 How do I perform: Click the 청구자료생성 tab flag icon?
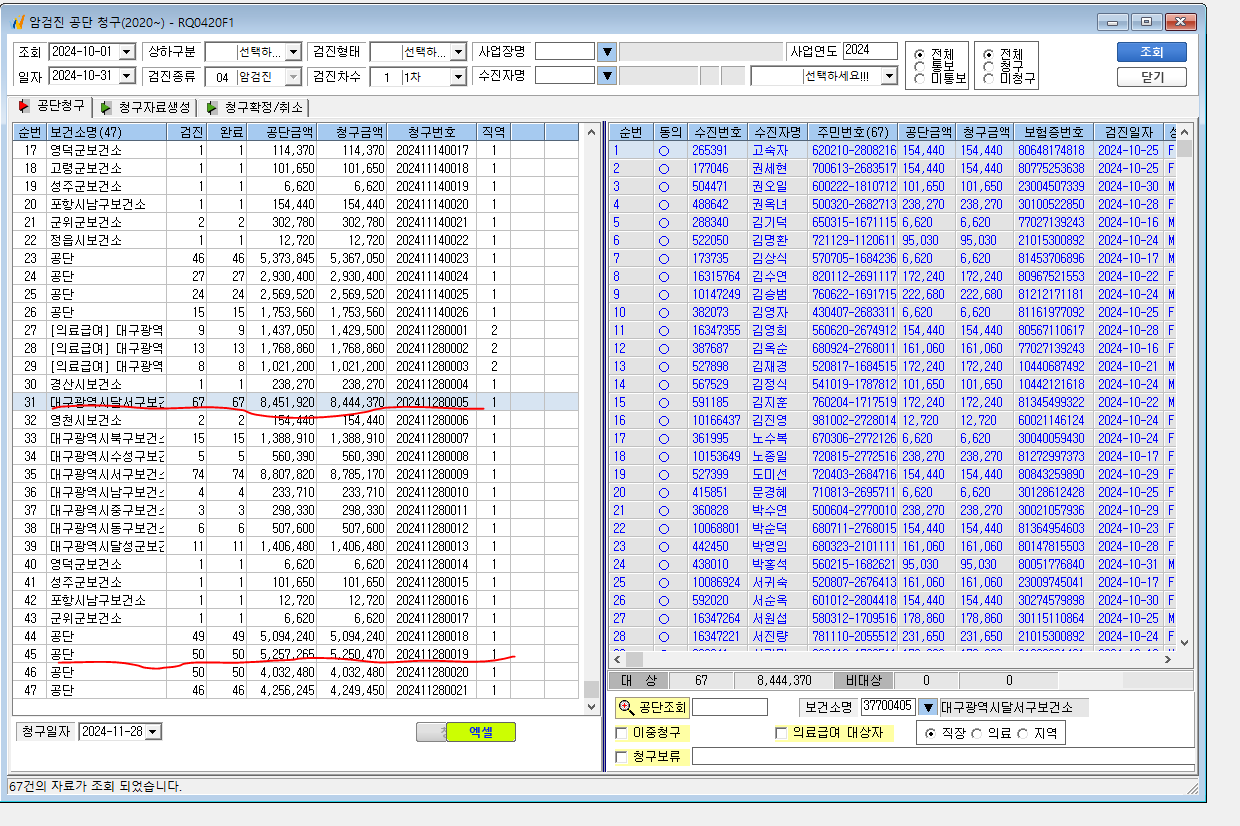click(106, 107)
